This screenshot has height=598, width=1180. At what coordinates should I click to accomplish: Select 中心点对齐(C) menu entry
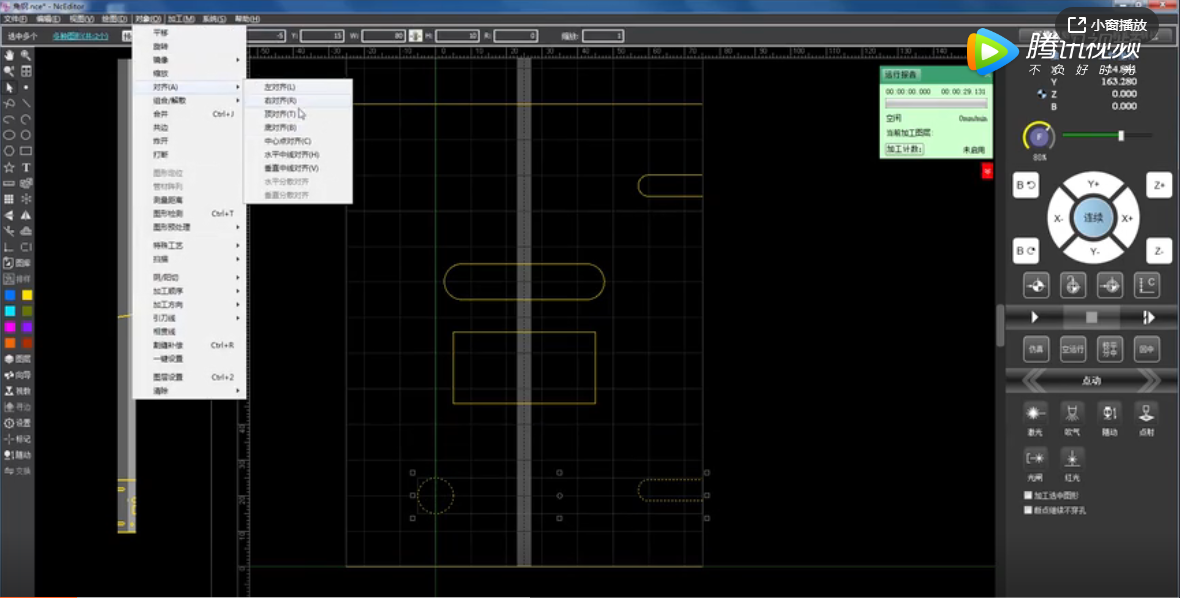288,141
